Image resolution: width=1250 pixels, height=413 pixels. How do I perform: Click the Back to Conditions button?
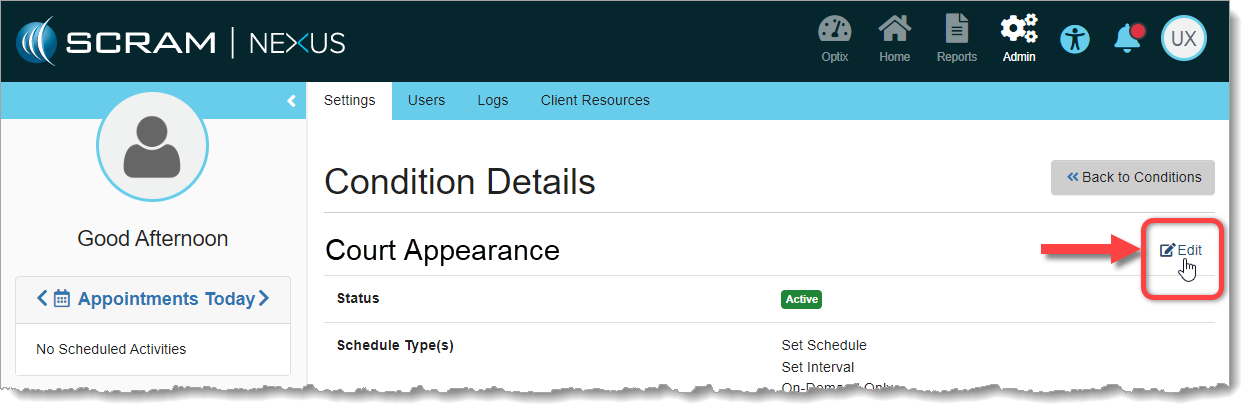1132,177
